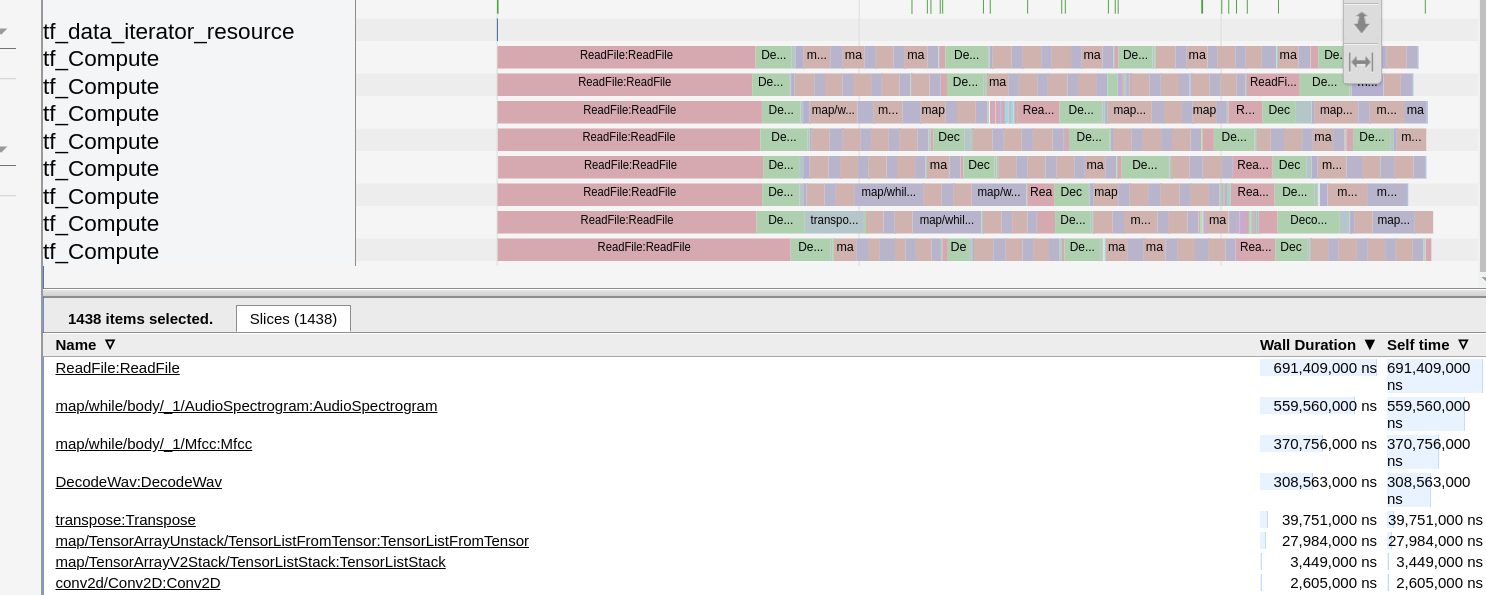Click the Mfcc:Mfcc slice name link

click(153, 444)
